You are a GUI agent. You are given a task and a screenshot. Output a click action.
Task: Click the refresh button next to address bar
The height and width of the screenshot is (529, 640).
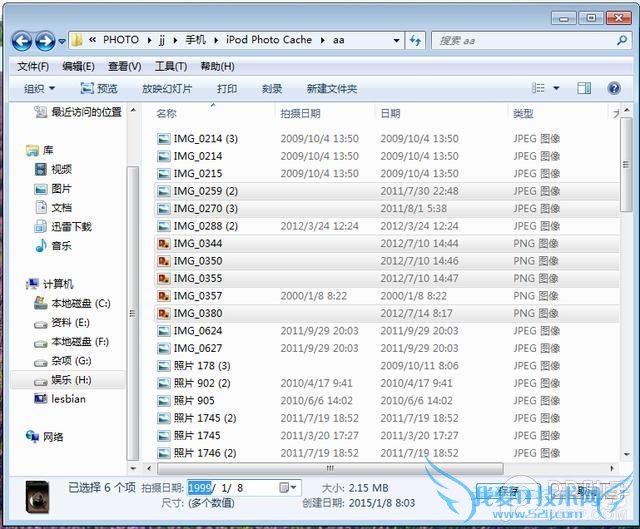tap(415, 40)
